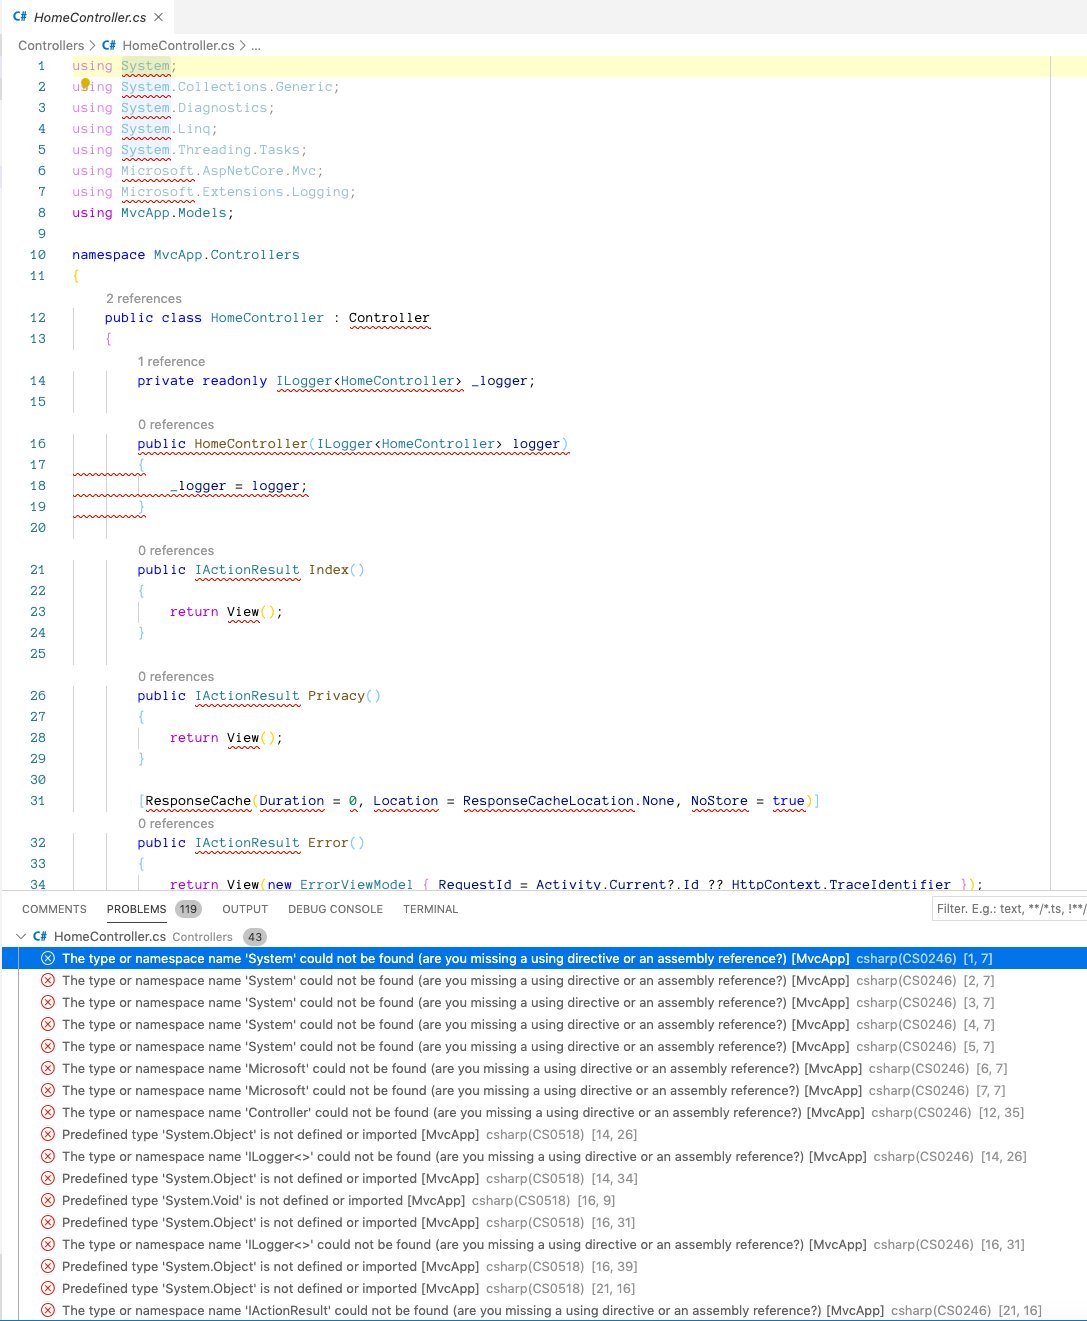Click the 43 count badge next to HomeController.cs

pos(254,936)
